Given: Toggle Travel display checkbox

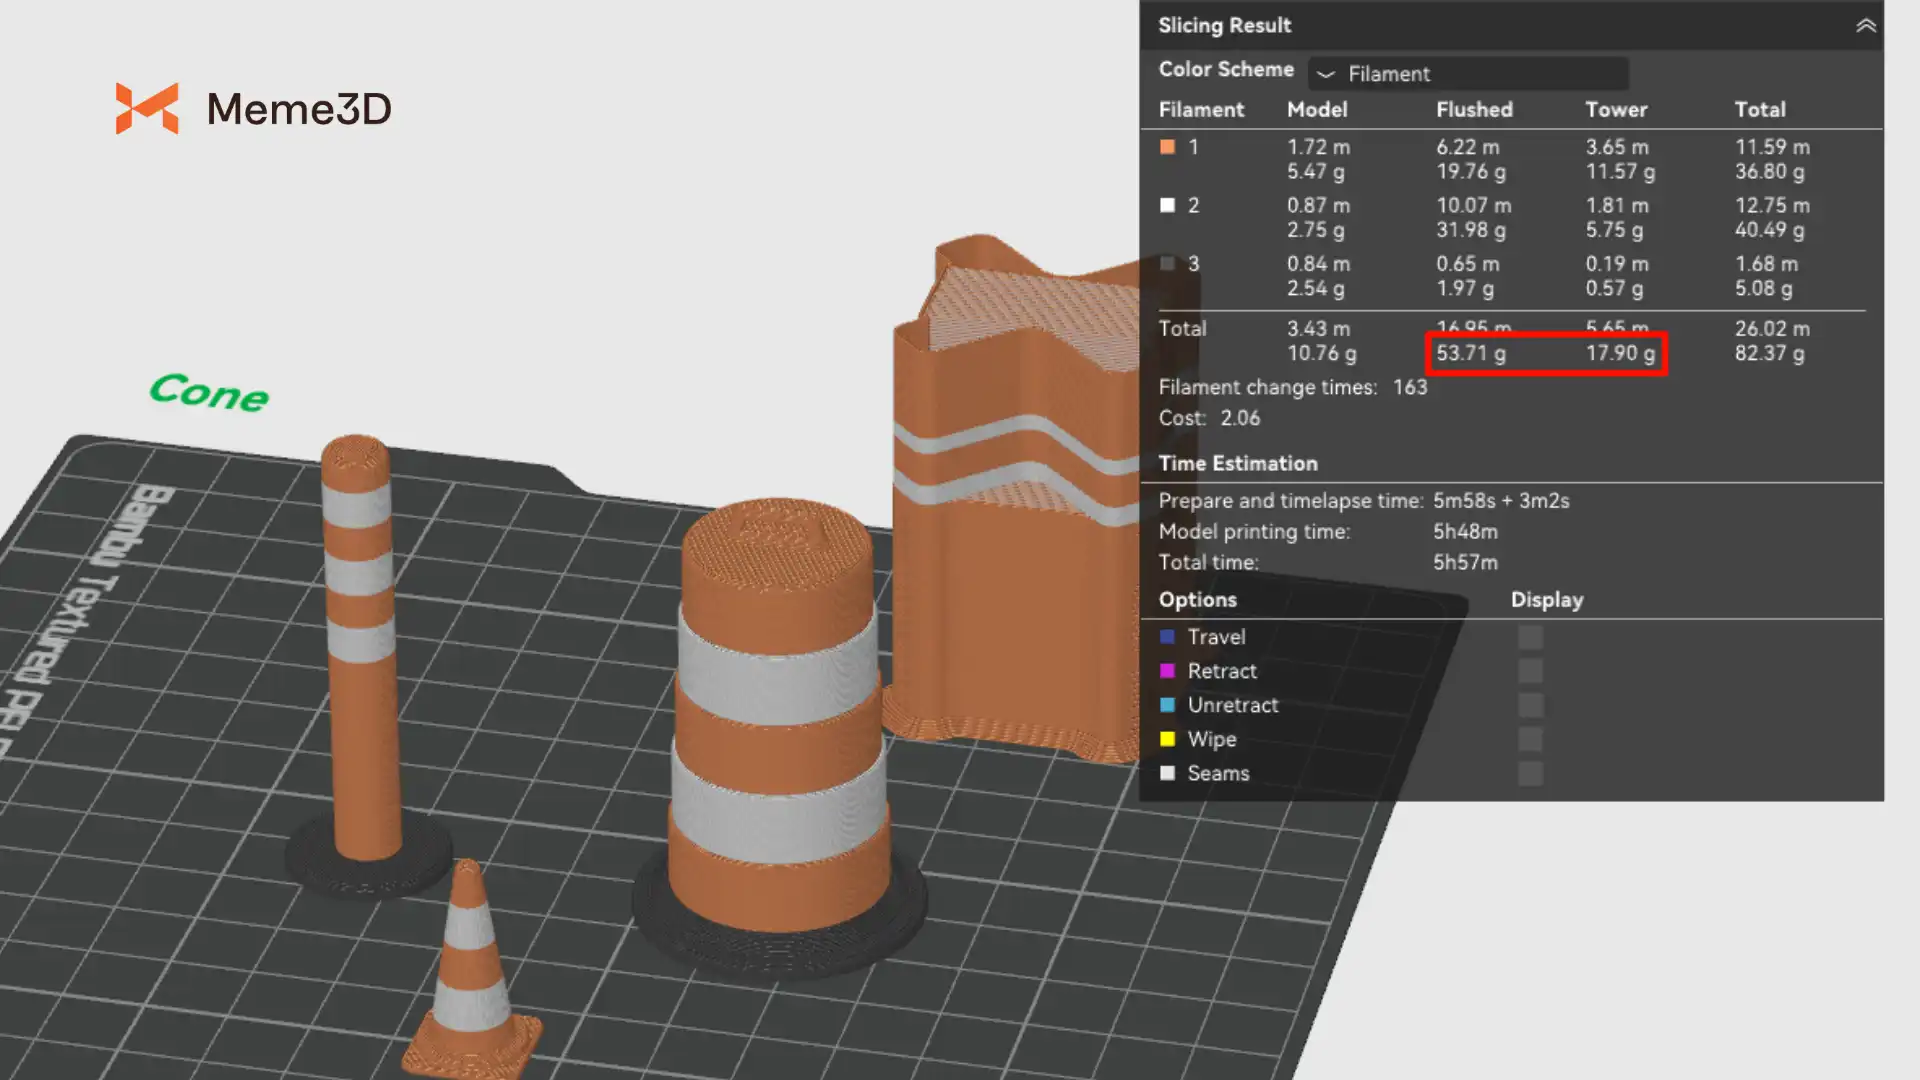Looking at the screenshot, I should tap(1530, 637).
